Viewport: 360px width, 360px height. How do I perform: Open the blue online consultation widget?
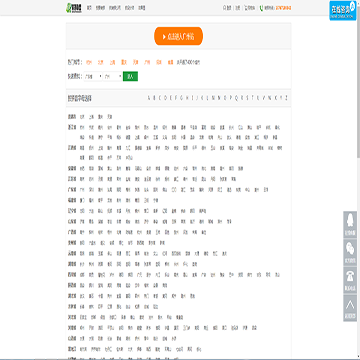[343, 10]
